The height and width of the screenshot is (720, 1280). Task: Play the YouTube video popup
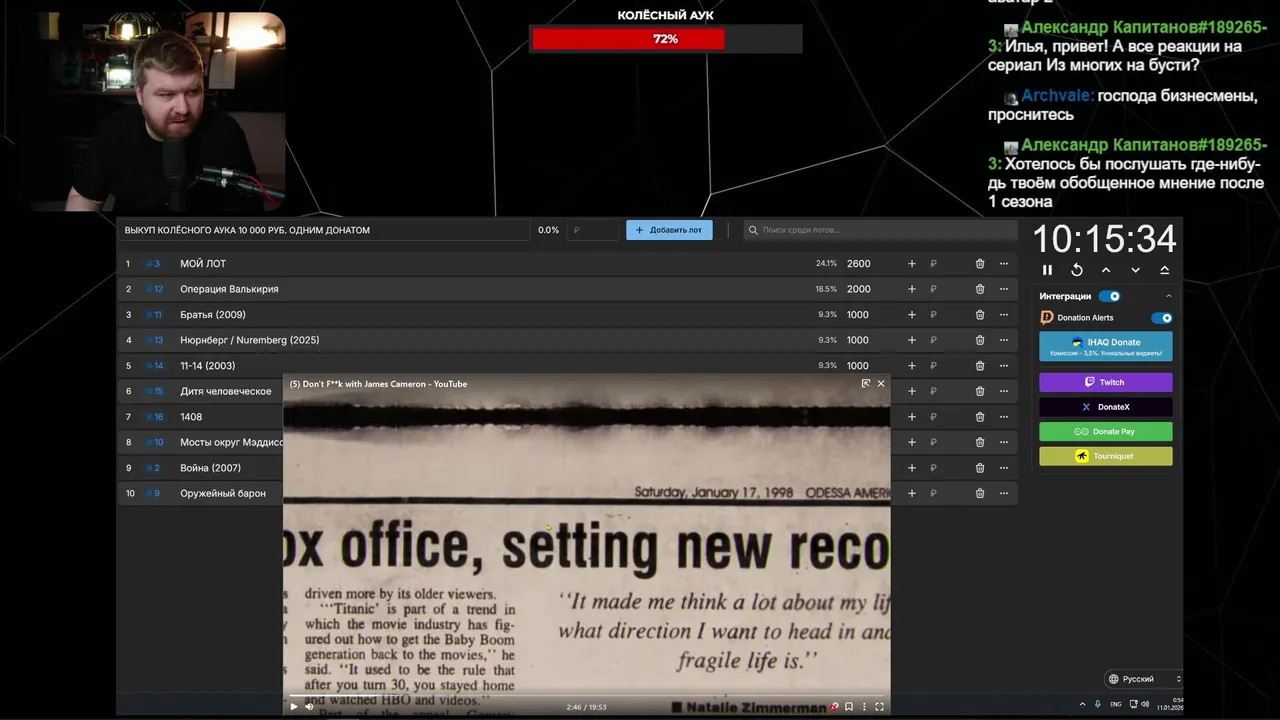[294, 706]
